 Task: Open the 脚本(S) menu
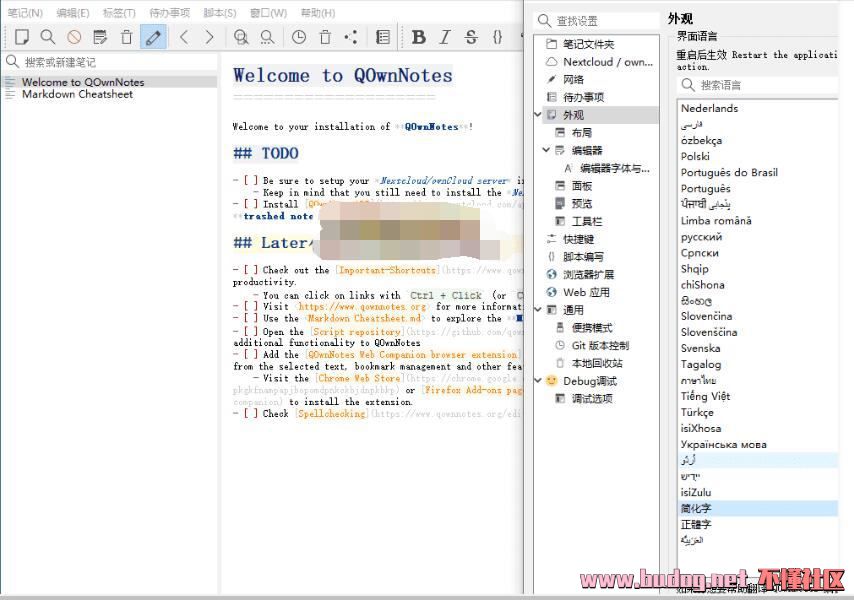point(219,13)
